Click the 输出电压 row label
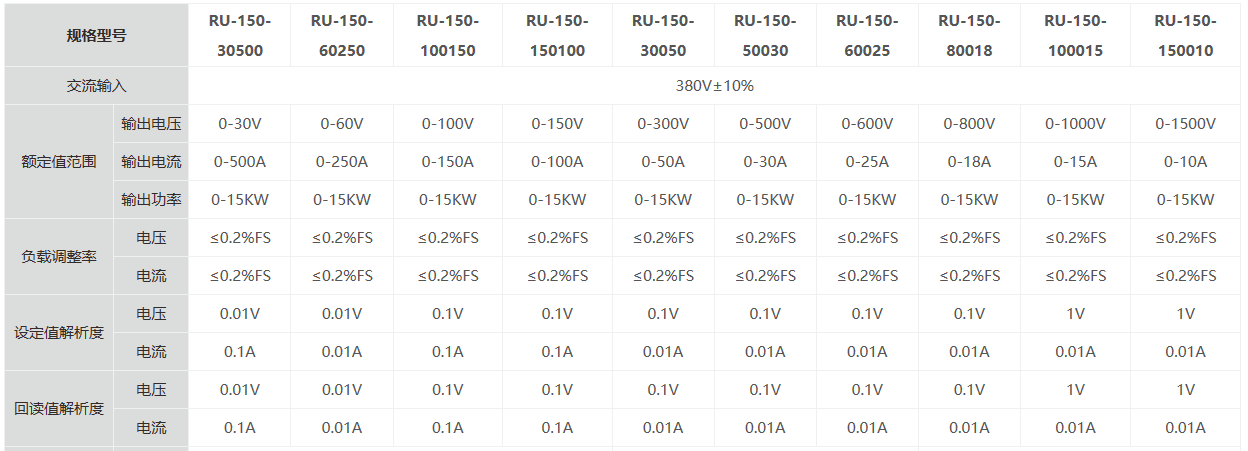The image size is (1248, 451). click(x=151, y=124)
